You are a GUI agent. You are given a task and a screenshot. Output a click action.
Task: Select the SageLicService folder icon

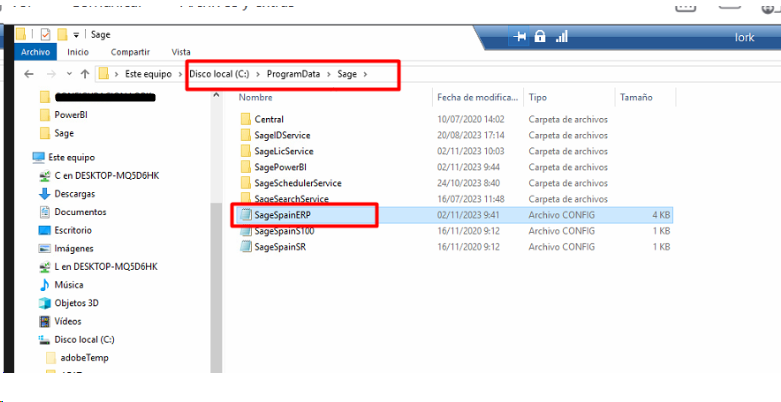click(245, 151)
